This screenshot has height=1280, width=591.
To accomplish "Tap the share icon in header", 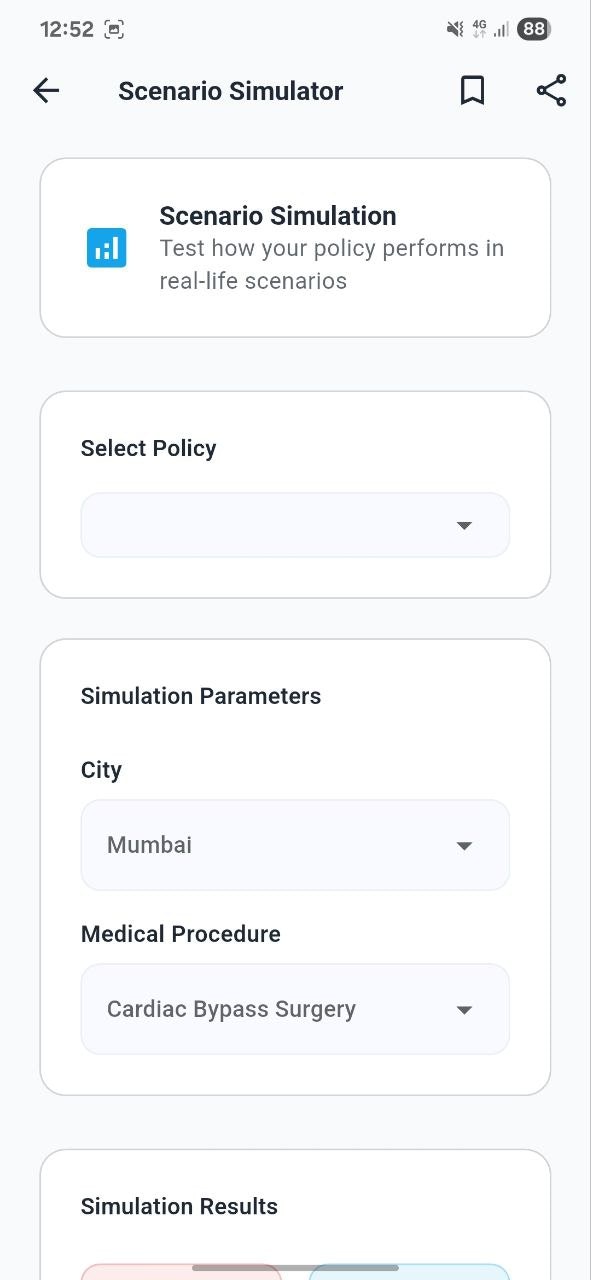I will (x=551, y=90).
